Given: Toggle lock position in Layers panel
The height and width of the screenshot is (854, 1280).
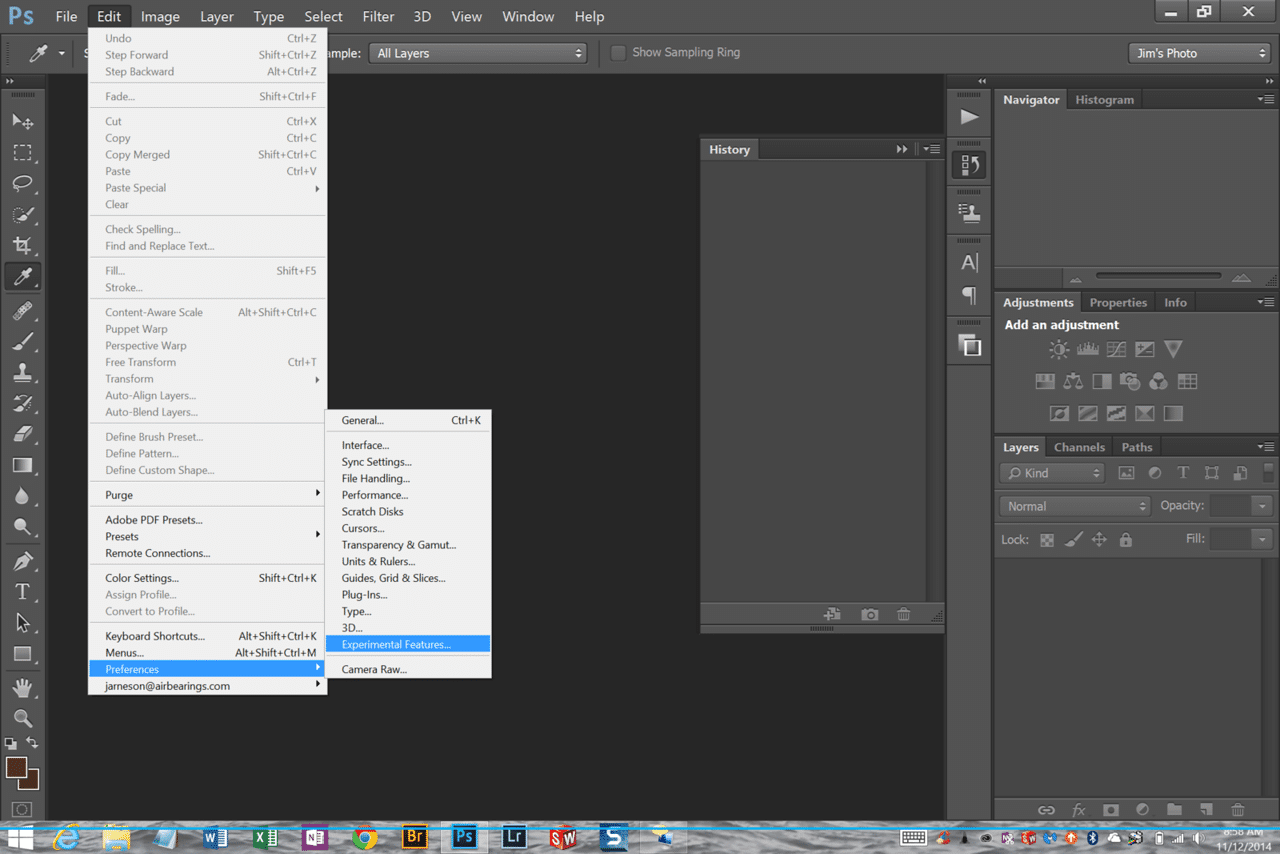Looking at the screenshot, I should 1099,540.
